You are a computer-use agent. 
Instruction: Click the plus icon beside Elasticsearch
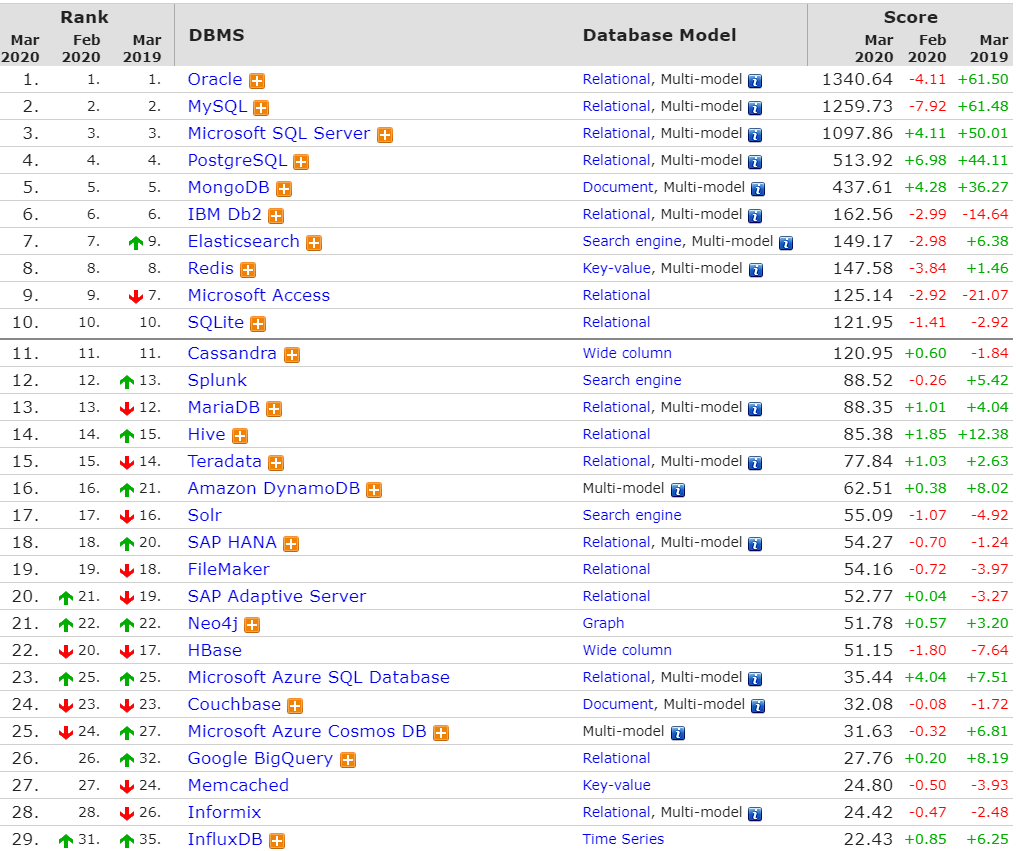point(314,243)
